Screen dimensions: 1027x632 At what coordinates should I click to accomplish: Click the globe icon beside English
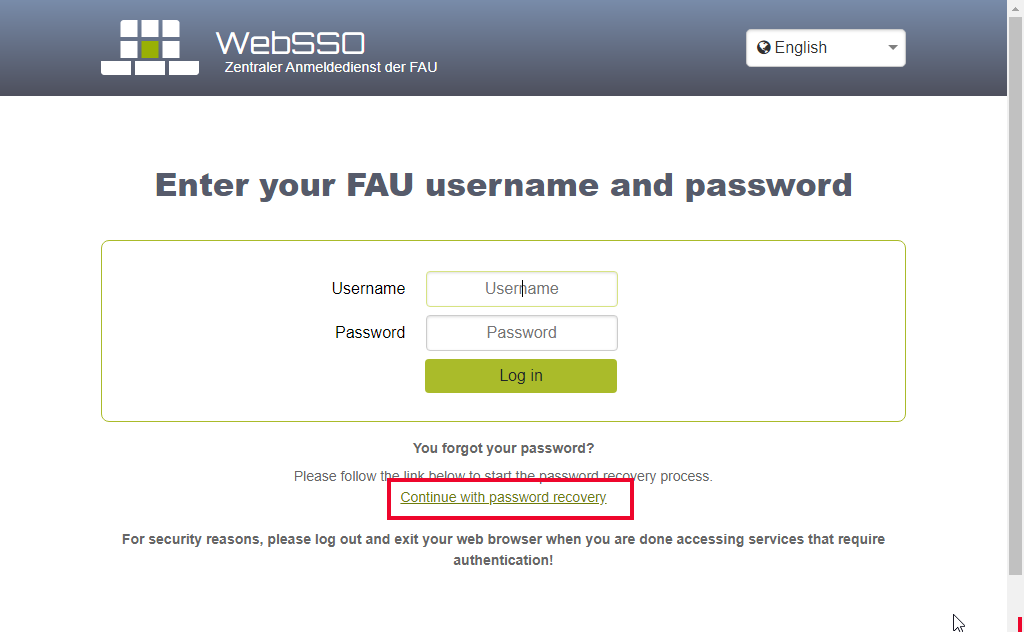[763, 48]
